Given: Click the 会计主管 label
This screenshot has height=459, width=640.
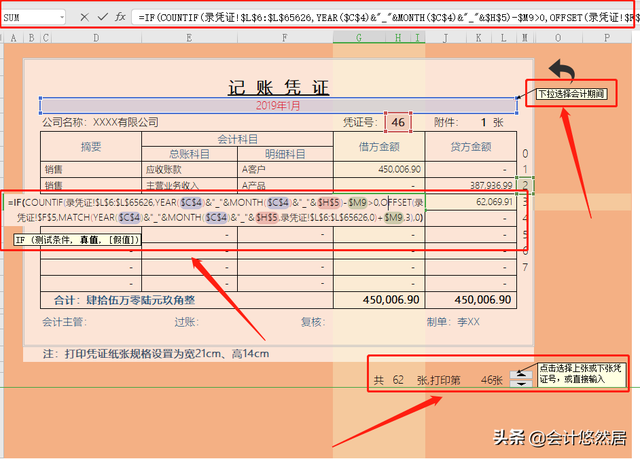Looking at the screenshot, I should (x=64, y=322).
